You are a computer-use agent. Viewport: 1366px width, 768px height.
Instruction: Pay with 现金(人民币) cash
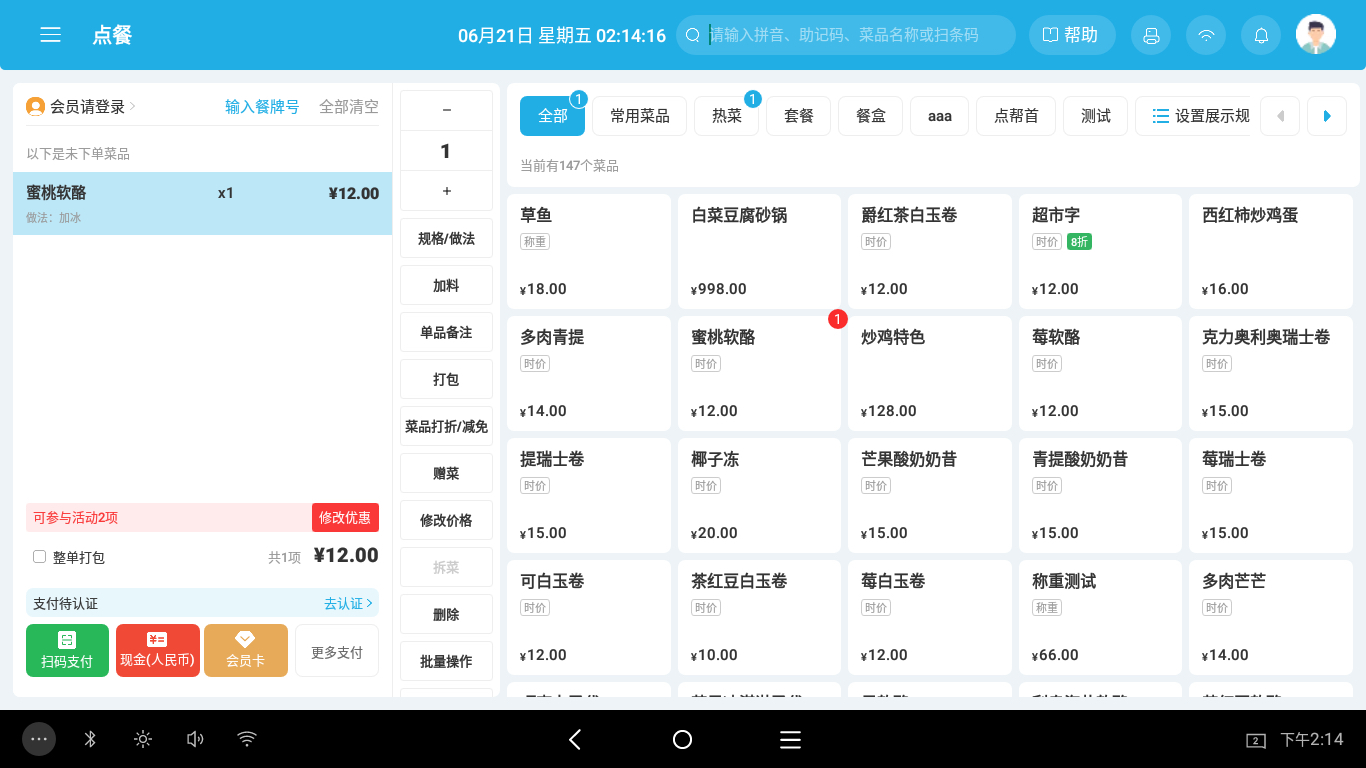click(157, 650)
